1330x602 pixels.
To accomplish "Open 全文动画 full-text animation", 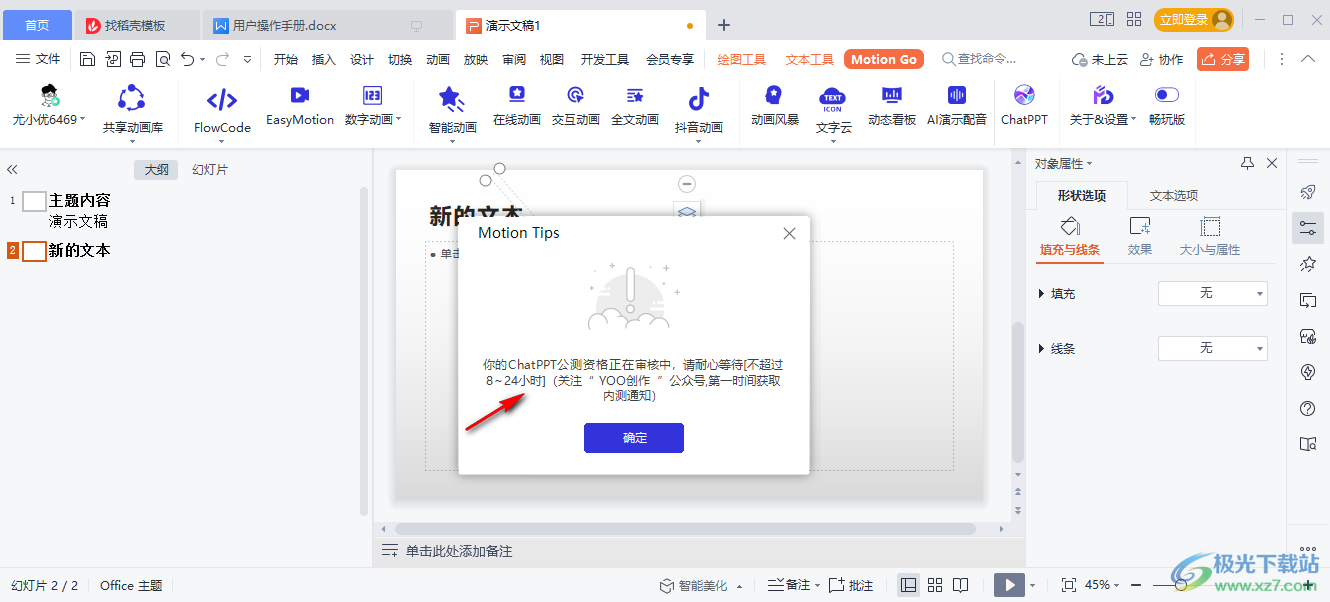I will [x=635, y=106].
